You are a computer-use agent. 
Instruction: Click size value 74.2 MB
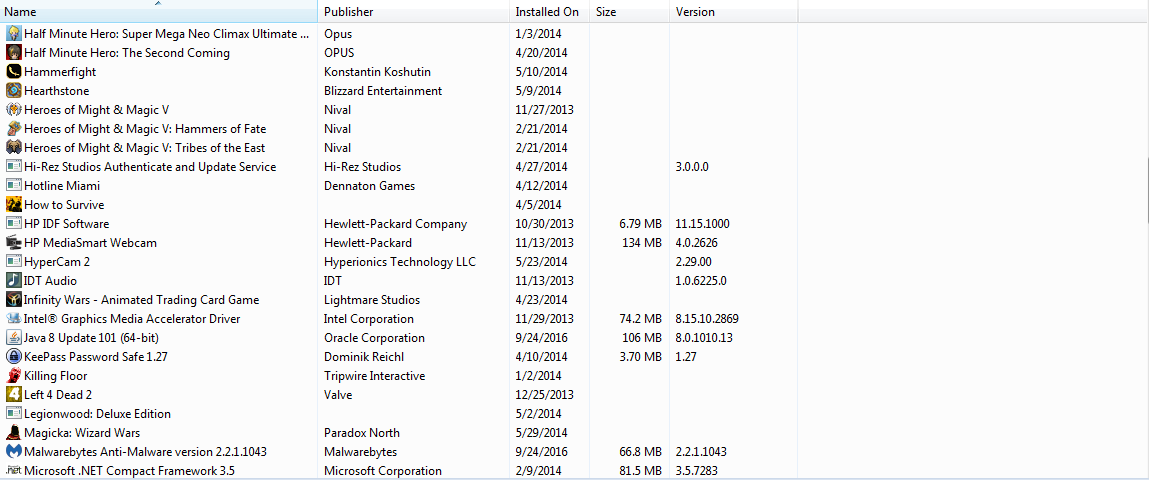(641, 319)
